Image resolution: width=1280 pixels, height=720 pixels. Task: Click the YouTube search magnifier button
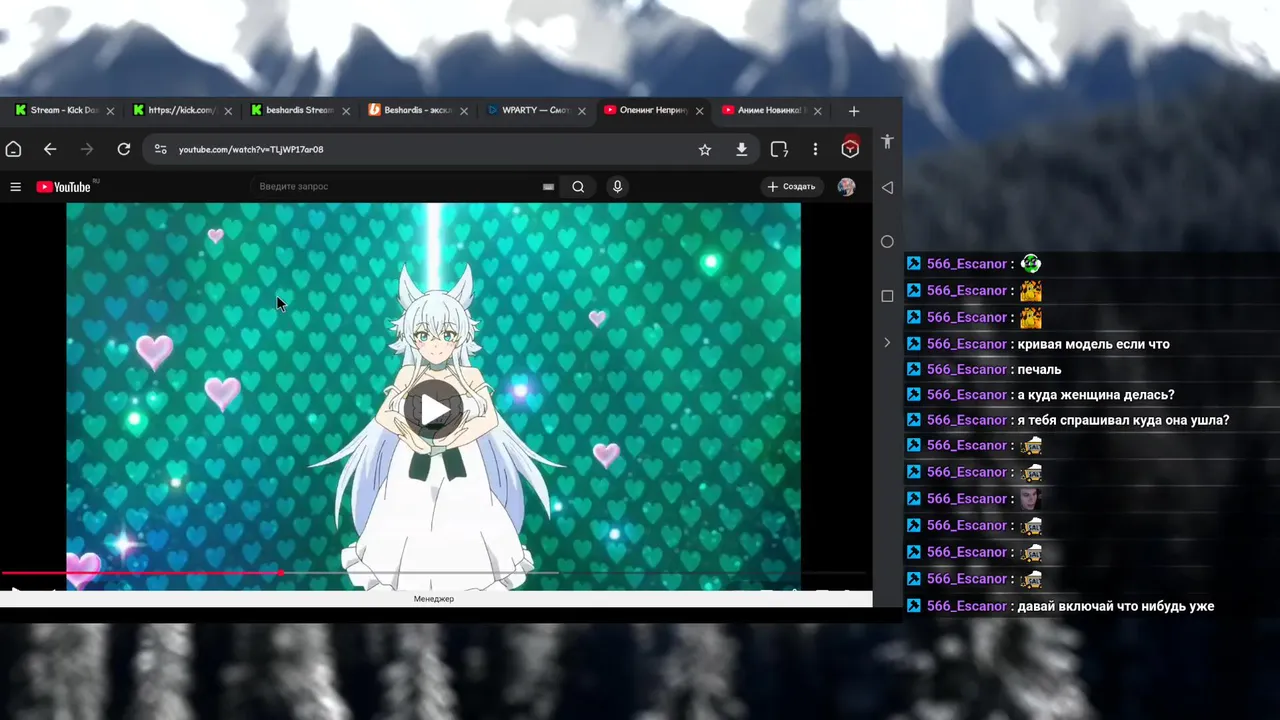pyautogui.click(x=578, y=187)
